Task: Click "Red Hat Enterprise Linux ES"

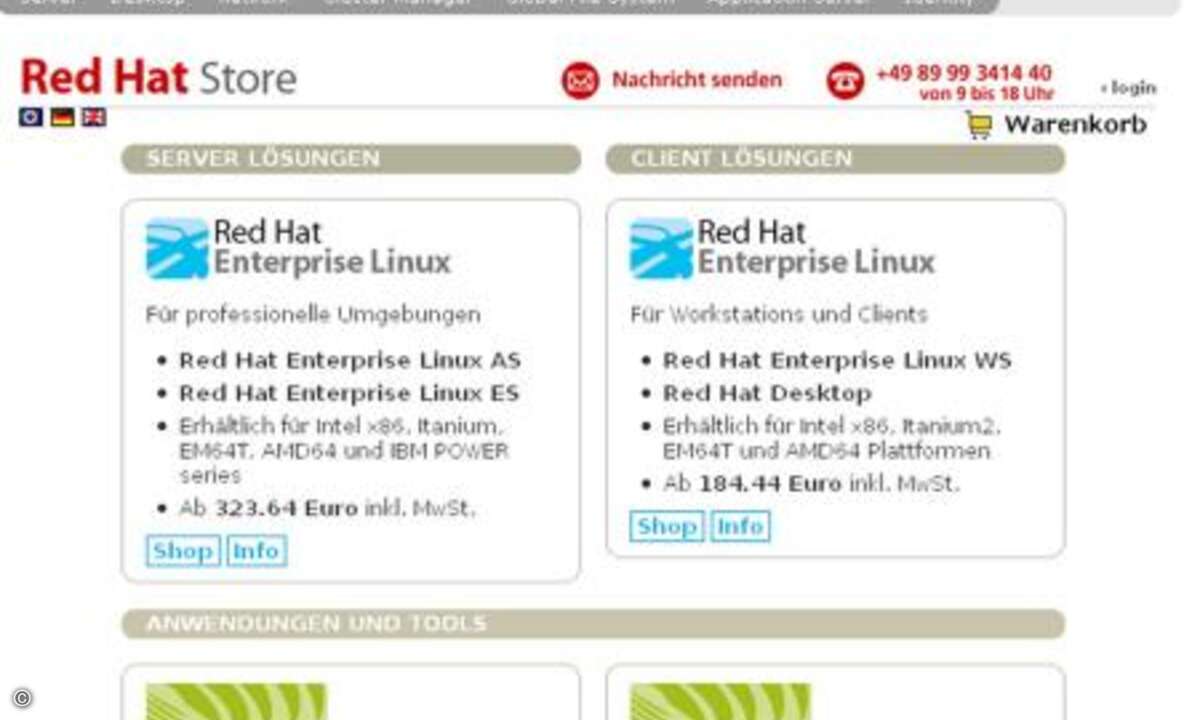Action: pos(349,393)
